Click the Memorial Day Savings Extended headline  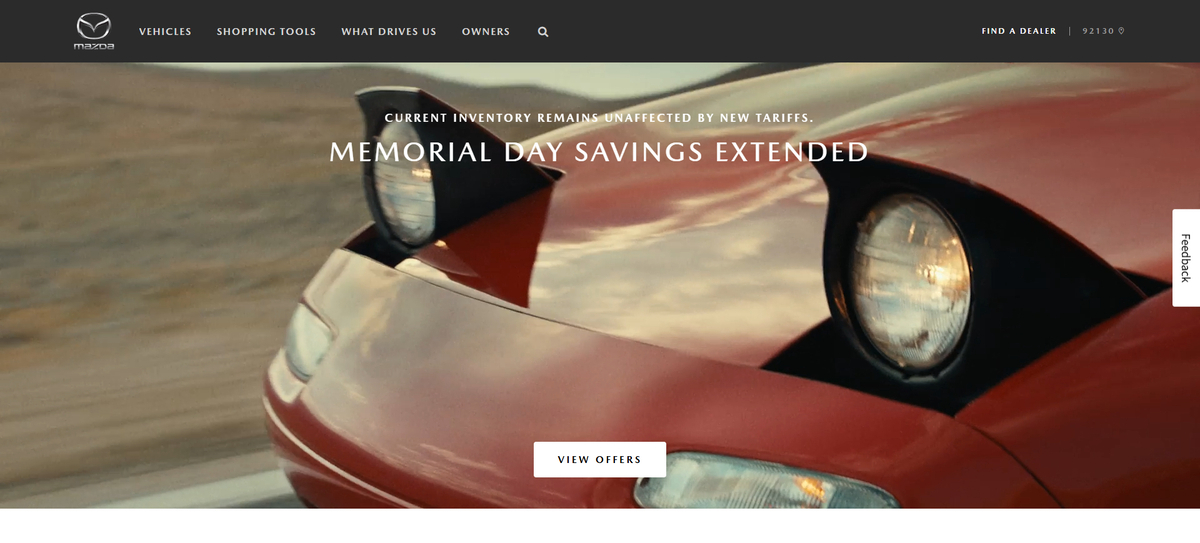tap(599, 152)
